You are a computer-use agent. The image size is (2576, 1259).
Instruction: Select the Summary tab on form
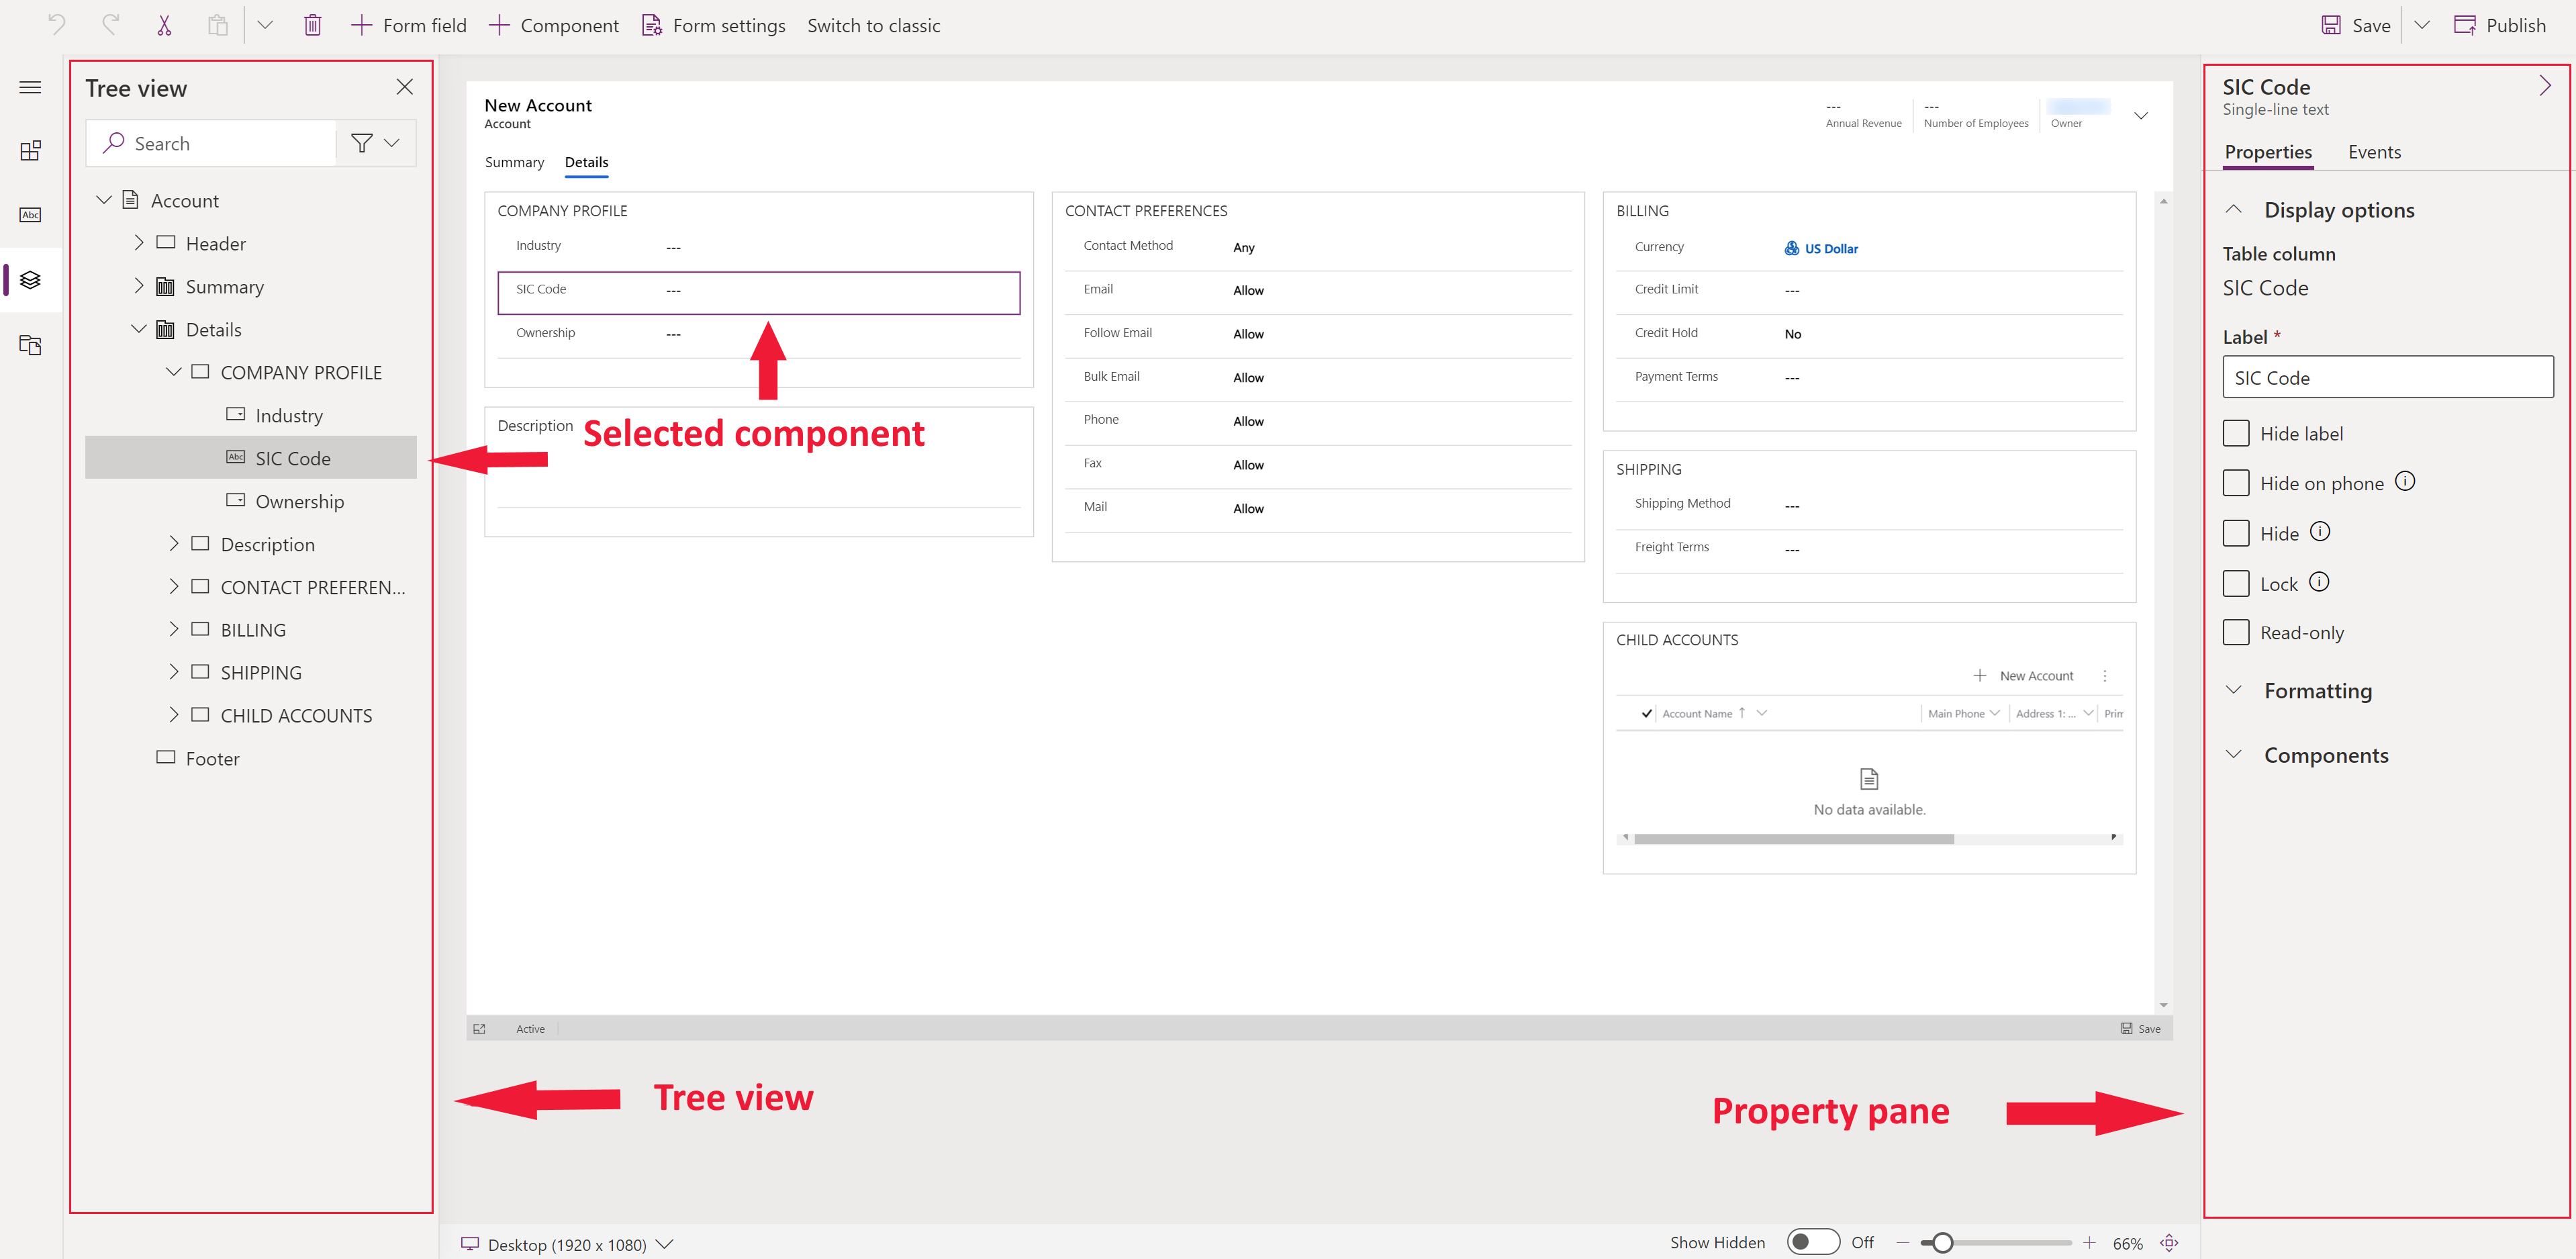point(514,161)
